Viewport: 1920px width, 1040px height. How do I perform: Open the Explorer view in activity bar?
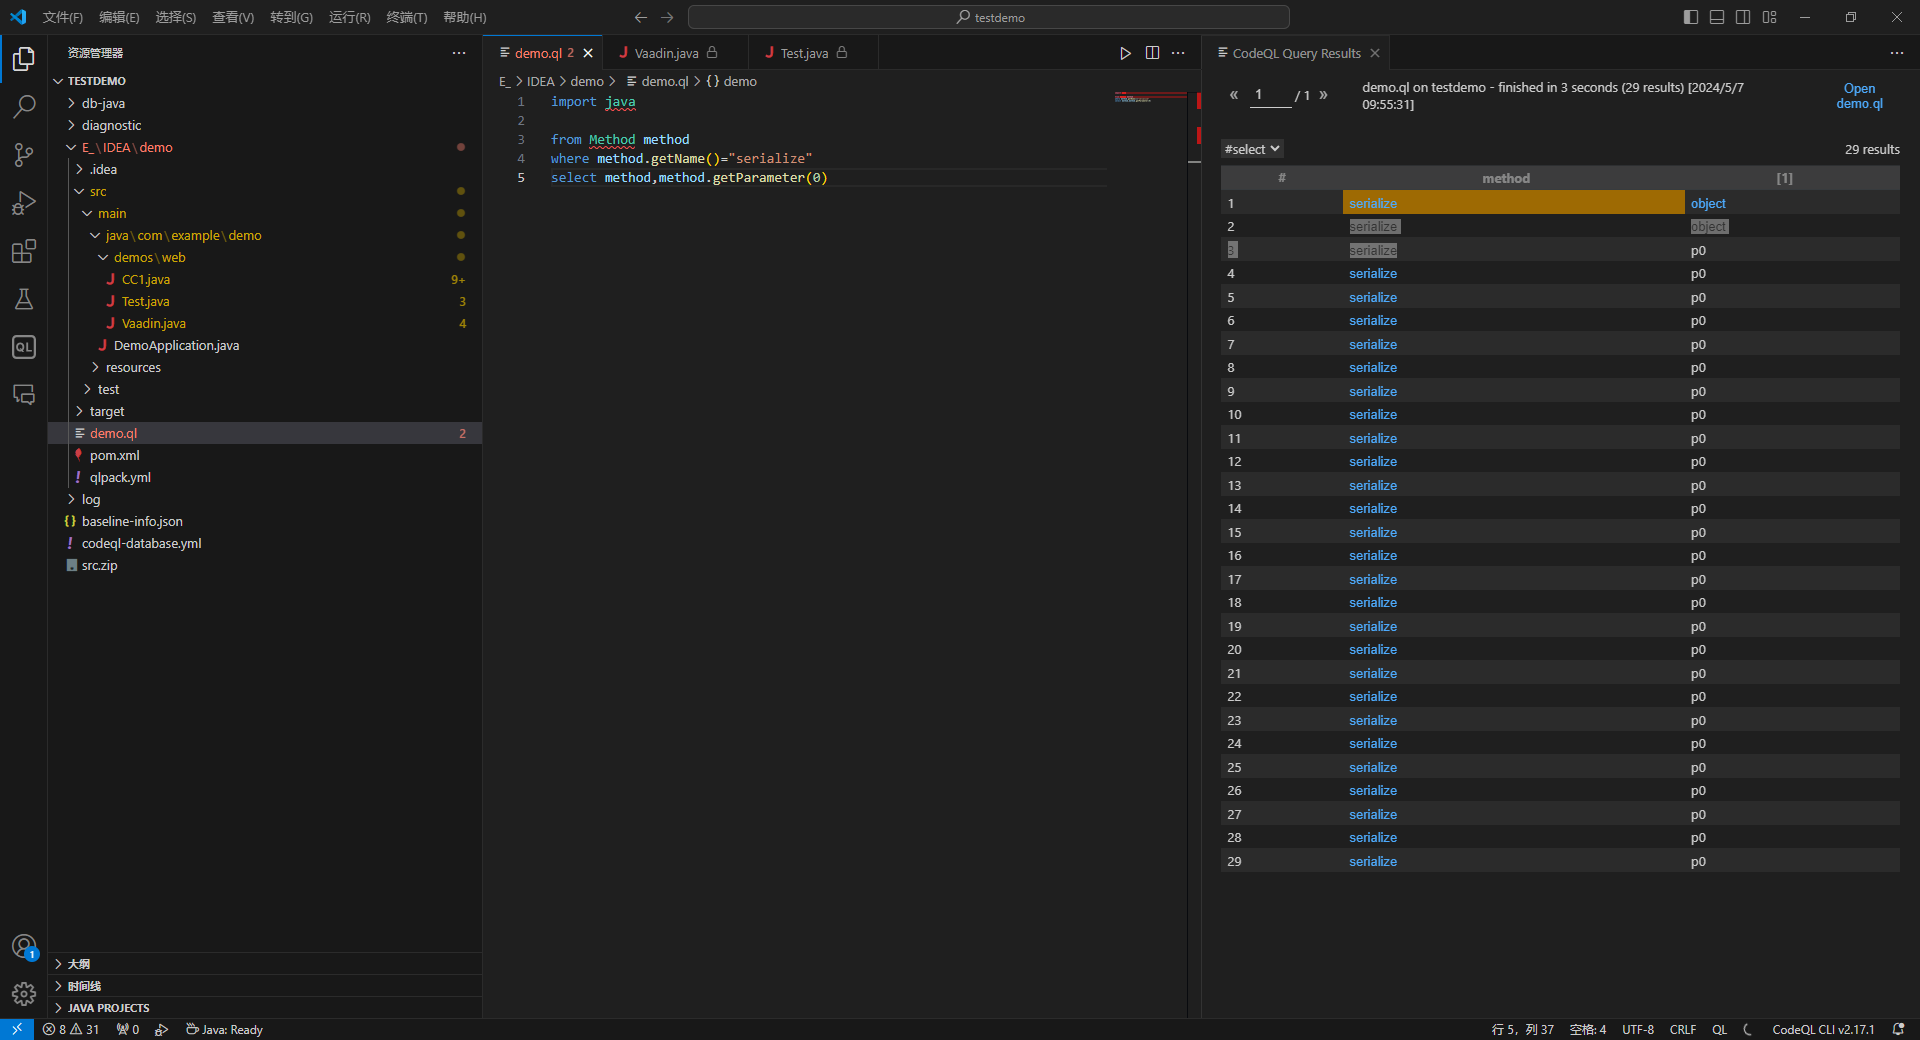pyautogui.click(x=24, y=59)
